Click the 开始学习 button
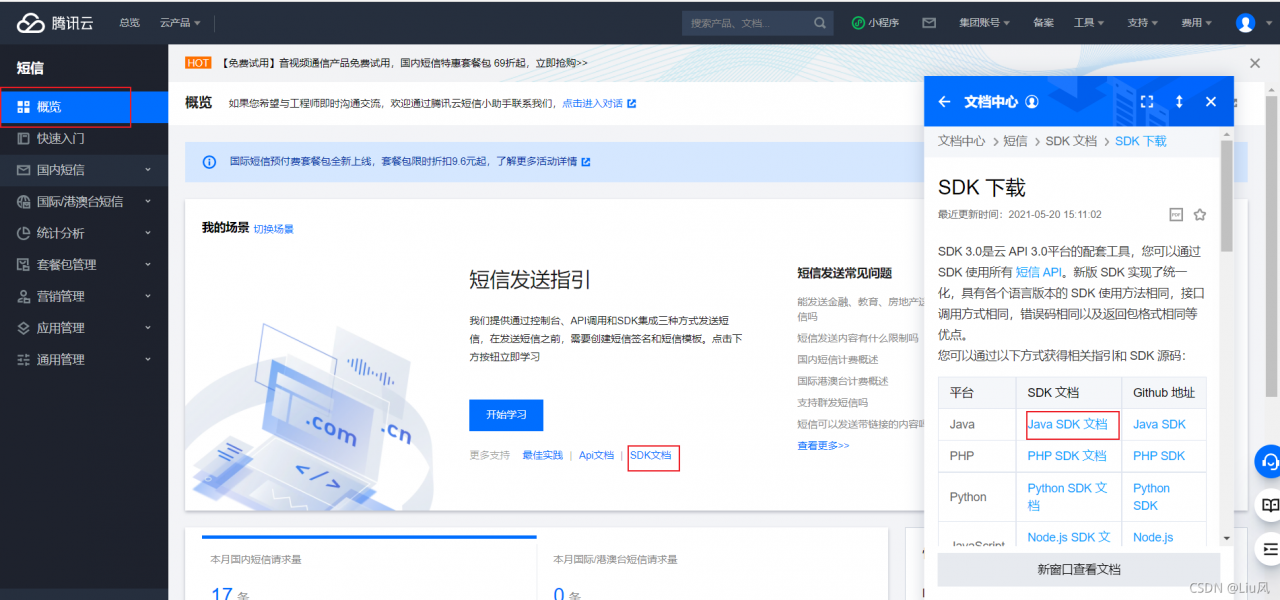Image resolution: width=1280 pixels, height=600 pixels. [x=506, y=416]
